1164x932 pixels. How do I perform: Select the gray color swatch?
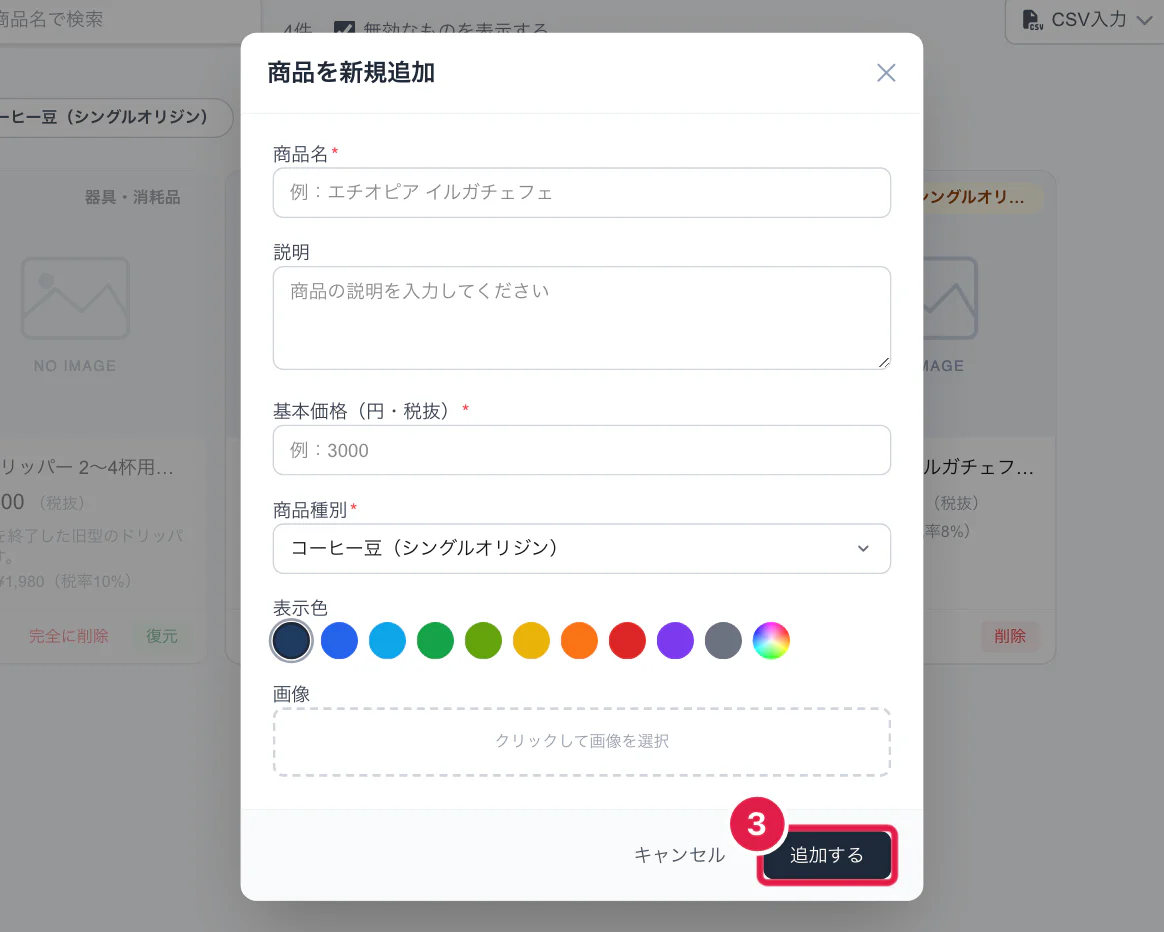point(723,640)
